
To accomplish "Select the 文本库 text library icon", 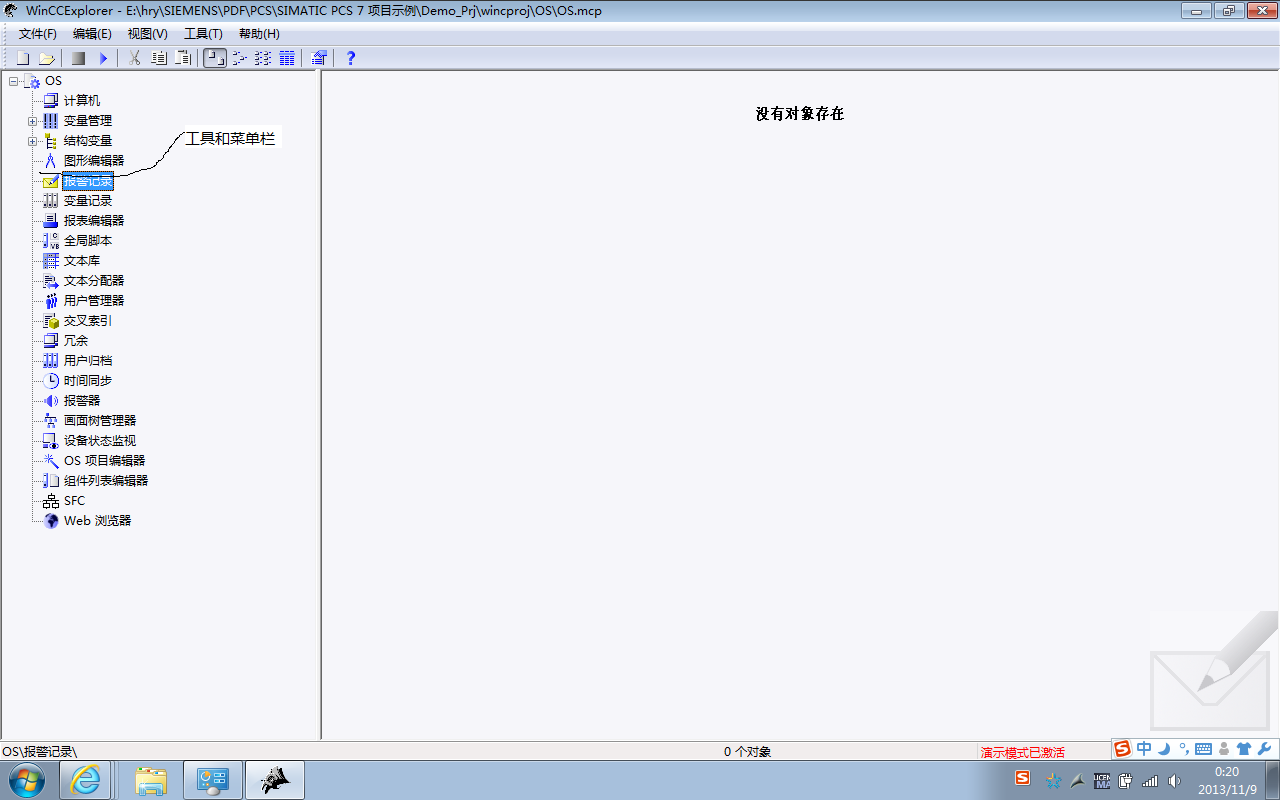I will (x=51, y=261).
